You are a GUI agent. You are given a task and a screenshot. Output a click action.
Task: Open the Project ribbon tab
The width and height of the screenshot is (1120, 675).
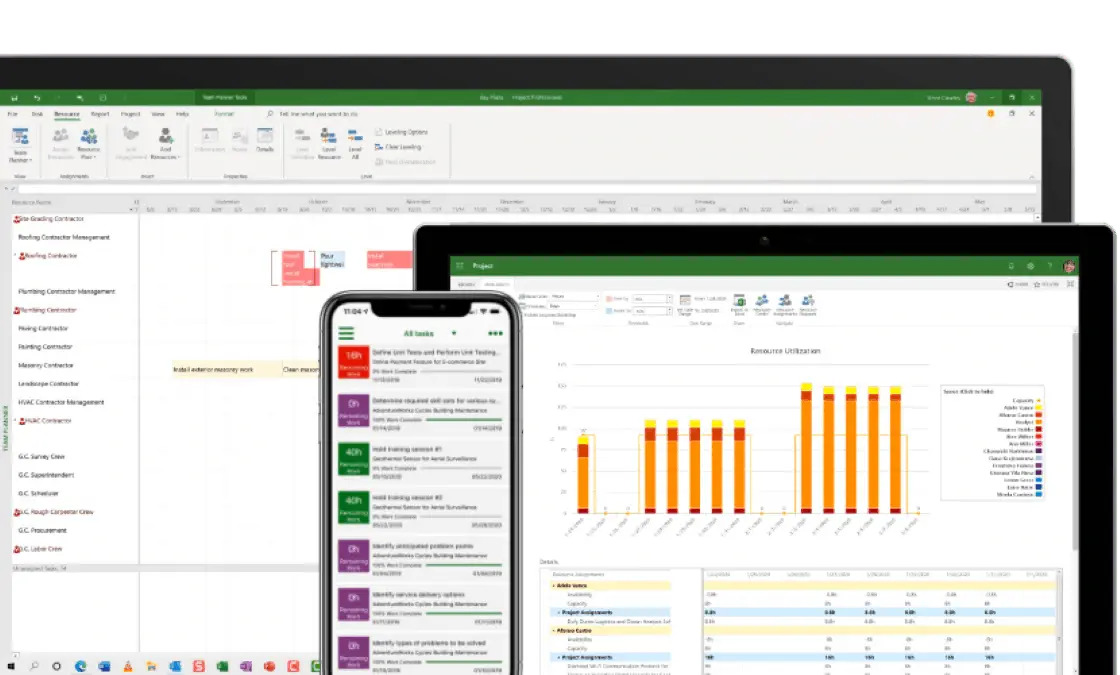130,114
